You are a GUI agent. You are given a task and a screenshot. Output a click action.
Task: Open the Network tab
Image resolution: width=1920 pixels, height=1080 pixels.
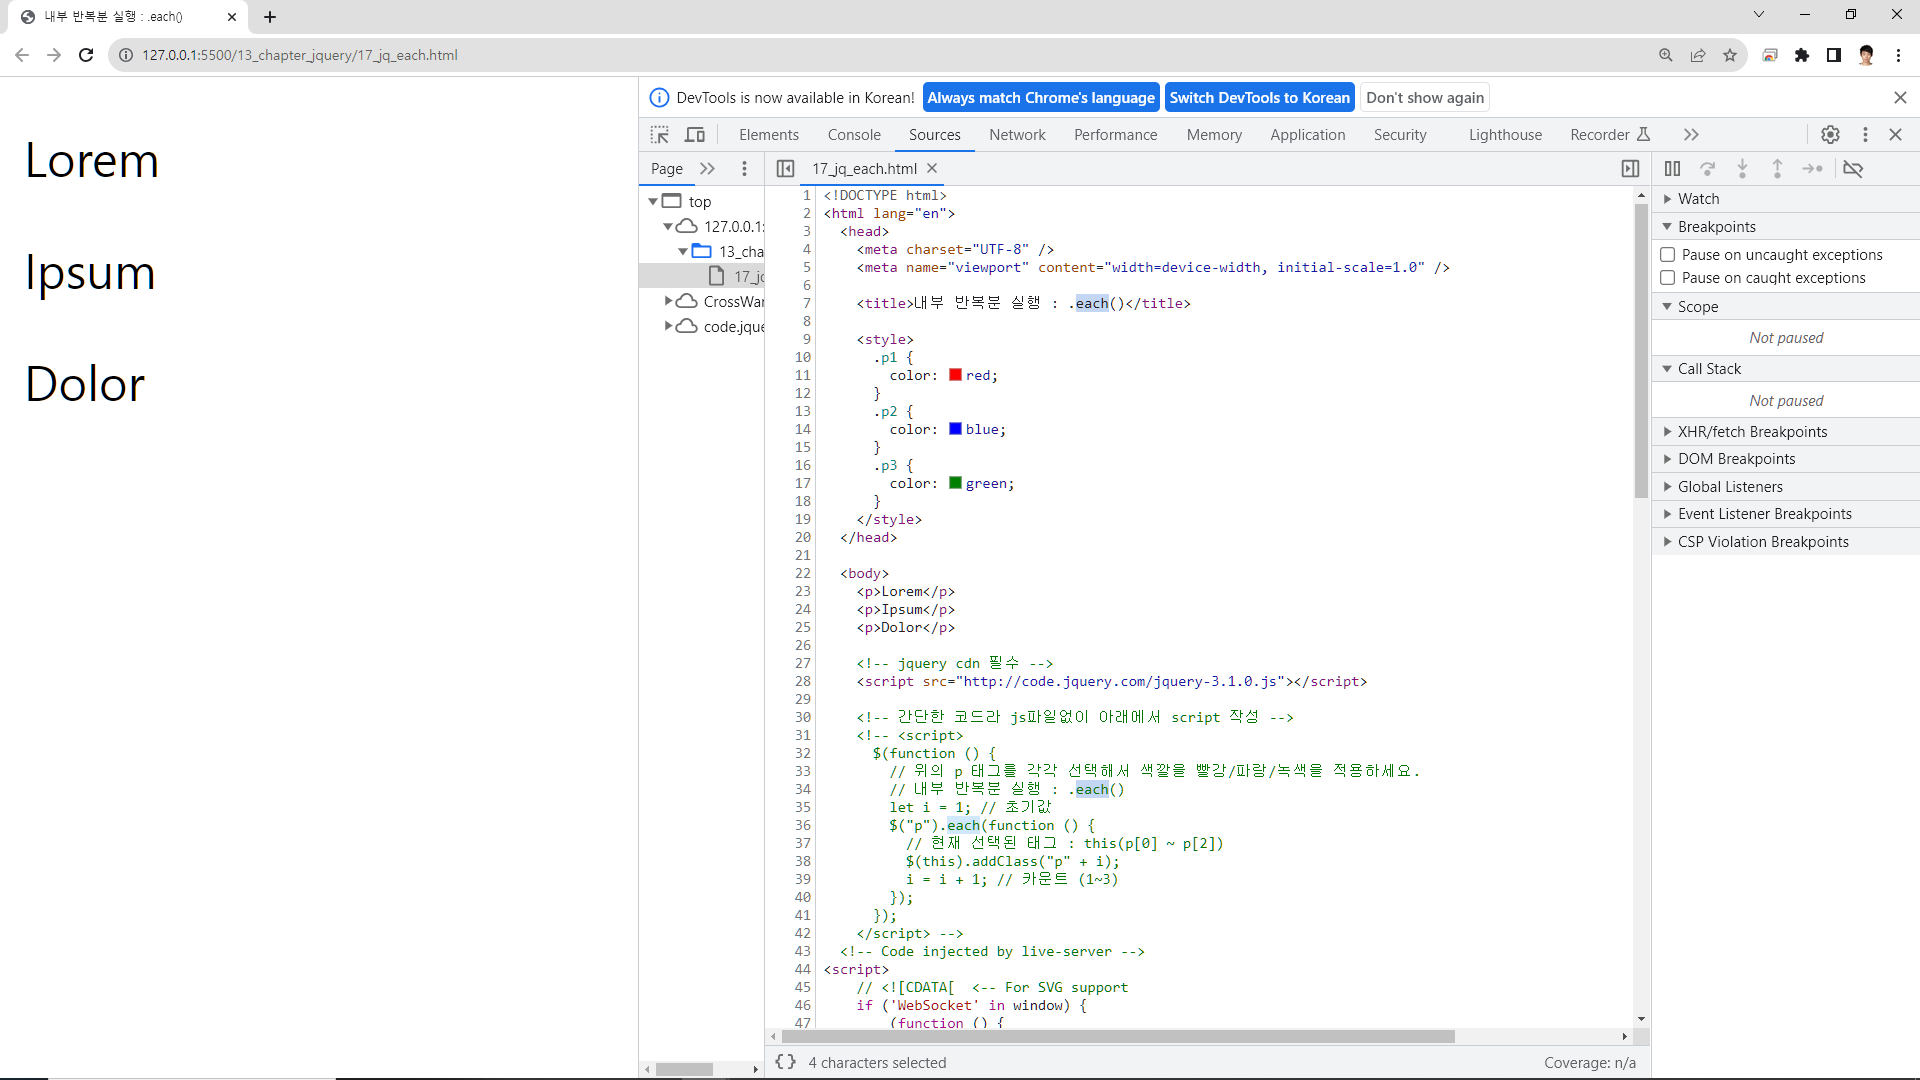(1017, 135)
